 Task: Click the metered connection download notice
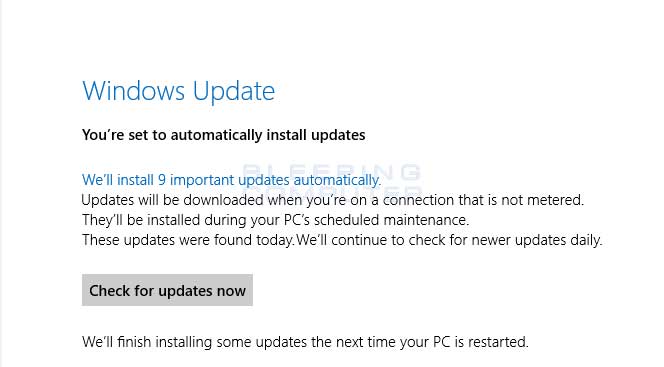332,200
